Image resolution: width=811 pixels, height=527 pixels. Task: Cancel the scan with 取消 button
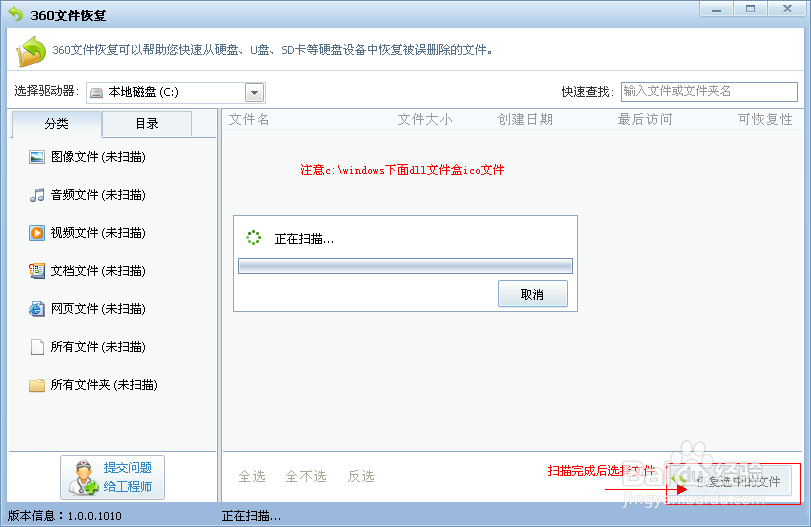(533, 294)
